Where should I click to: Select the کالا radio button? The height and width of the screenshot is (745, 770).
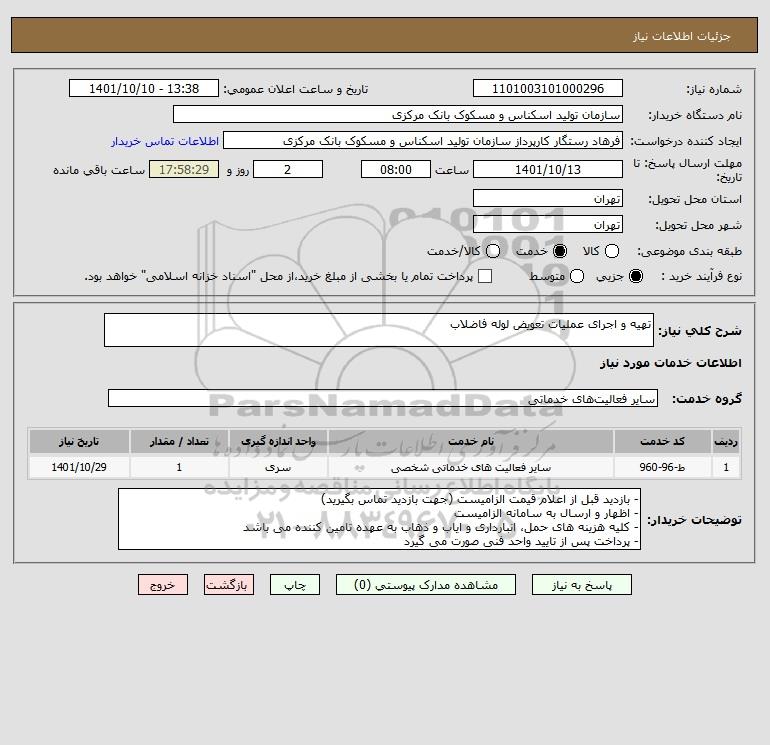612,251
